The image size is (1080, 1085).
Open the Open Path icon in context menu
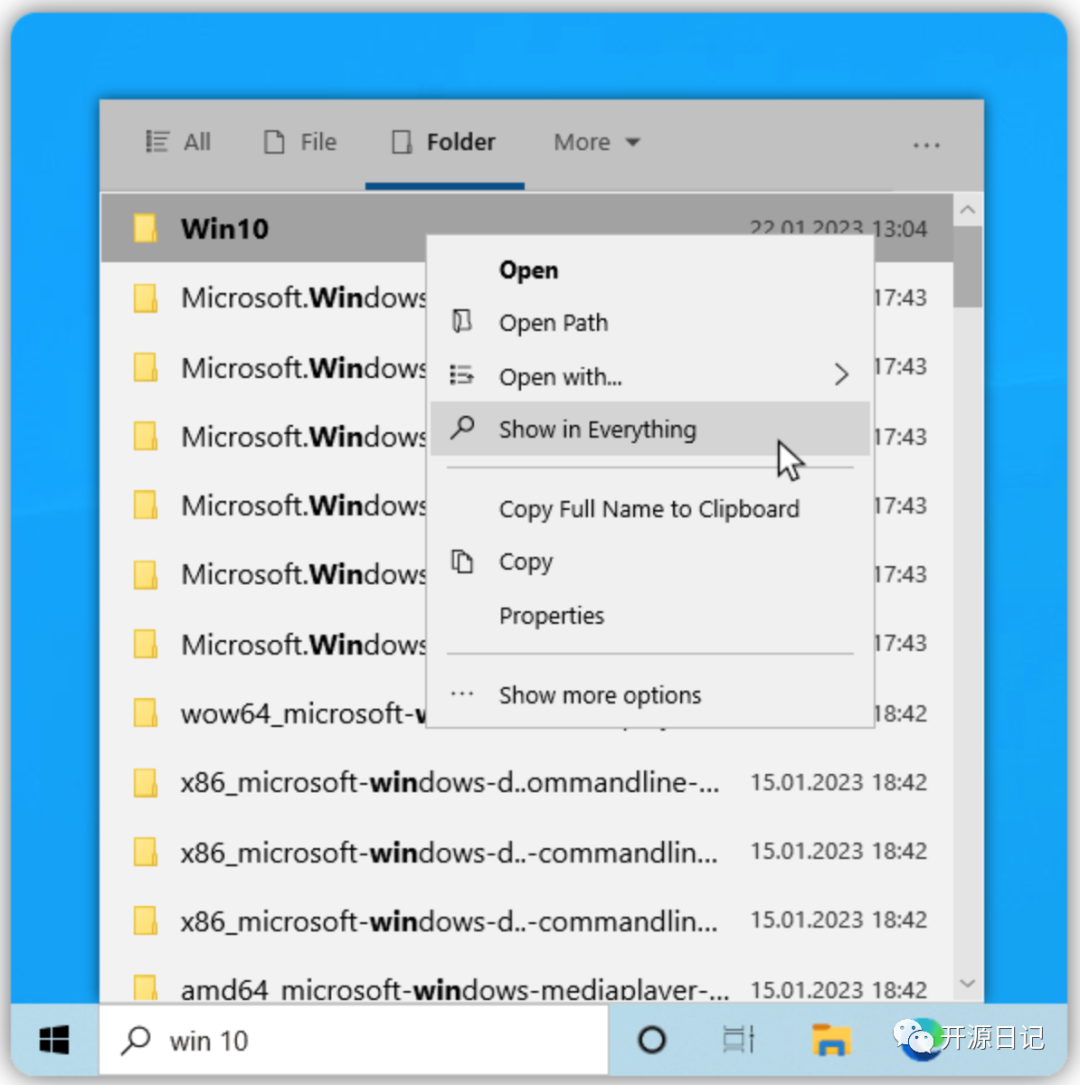[461, 322]
